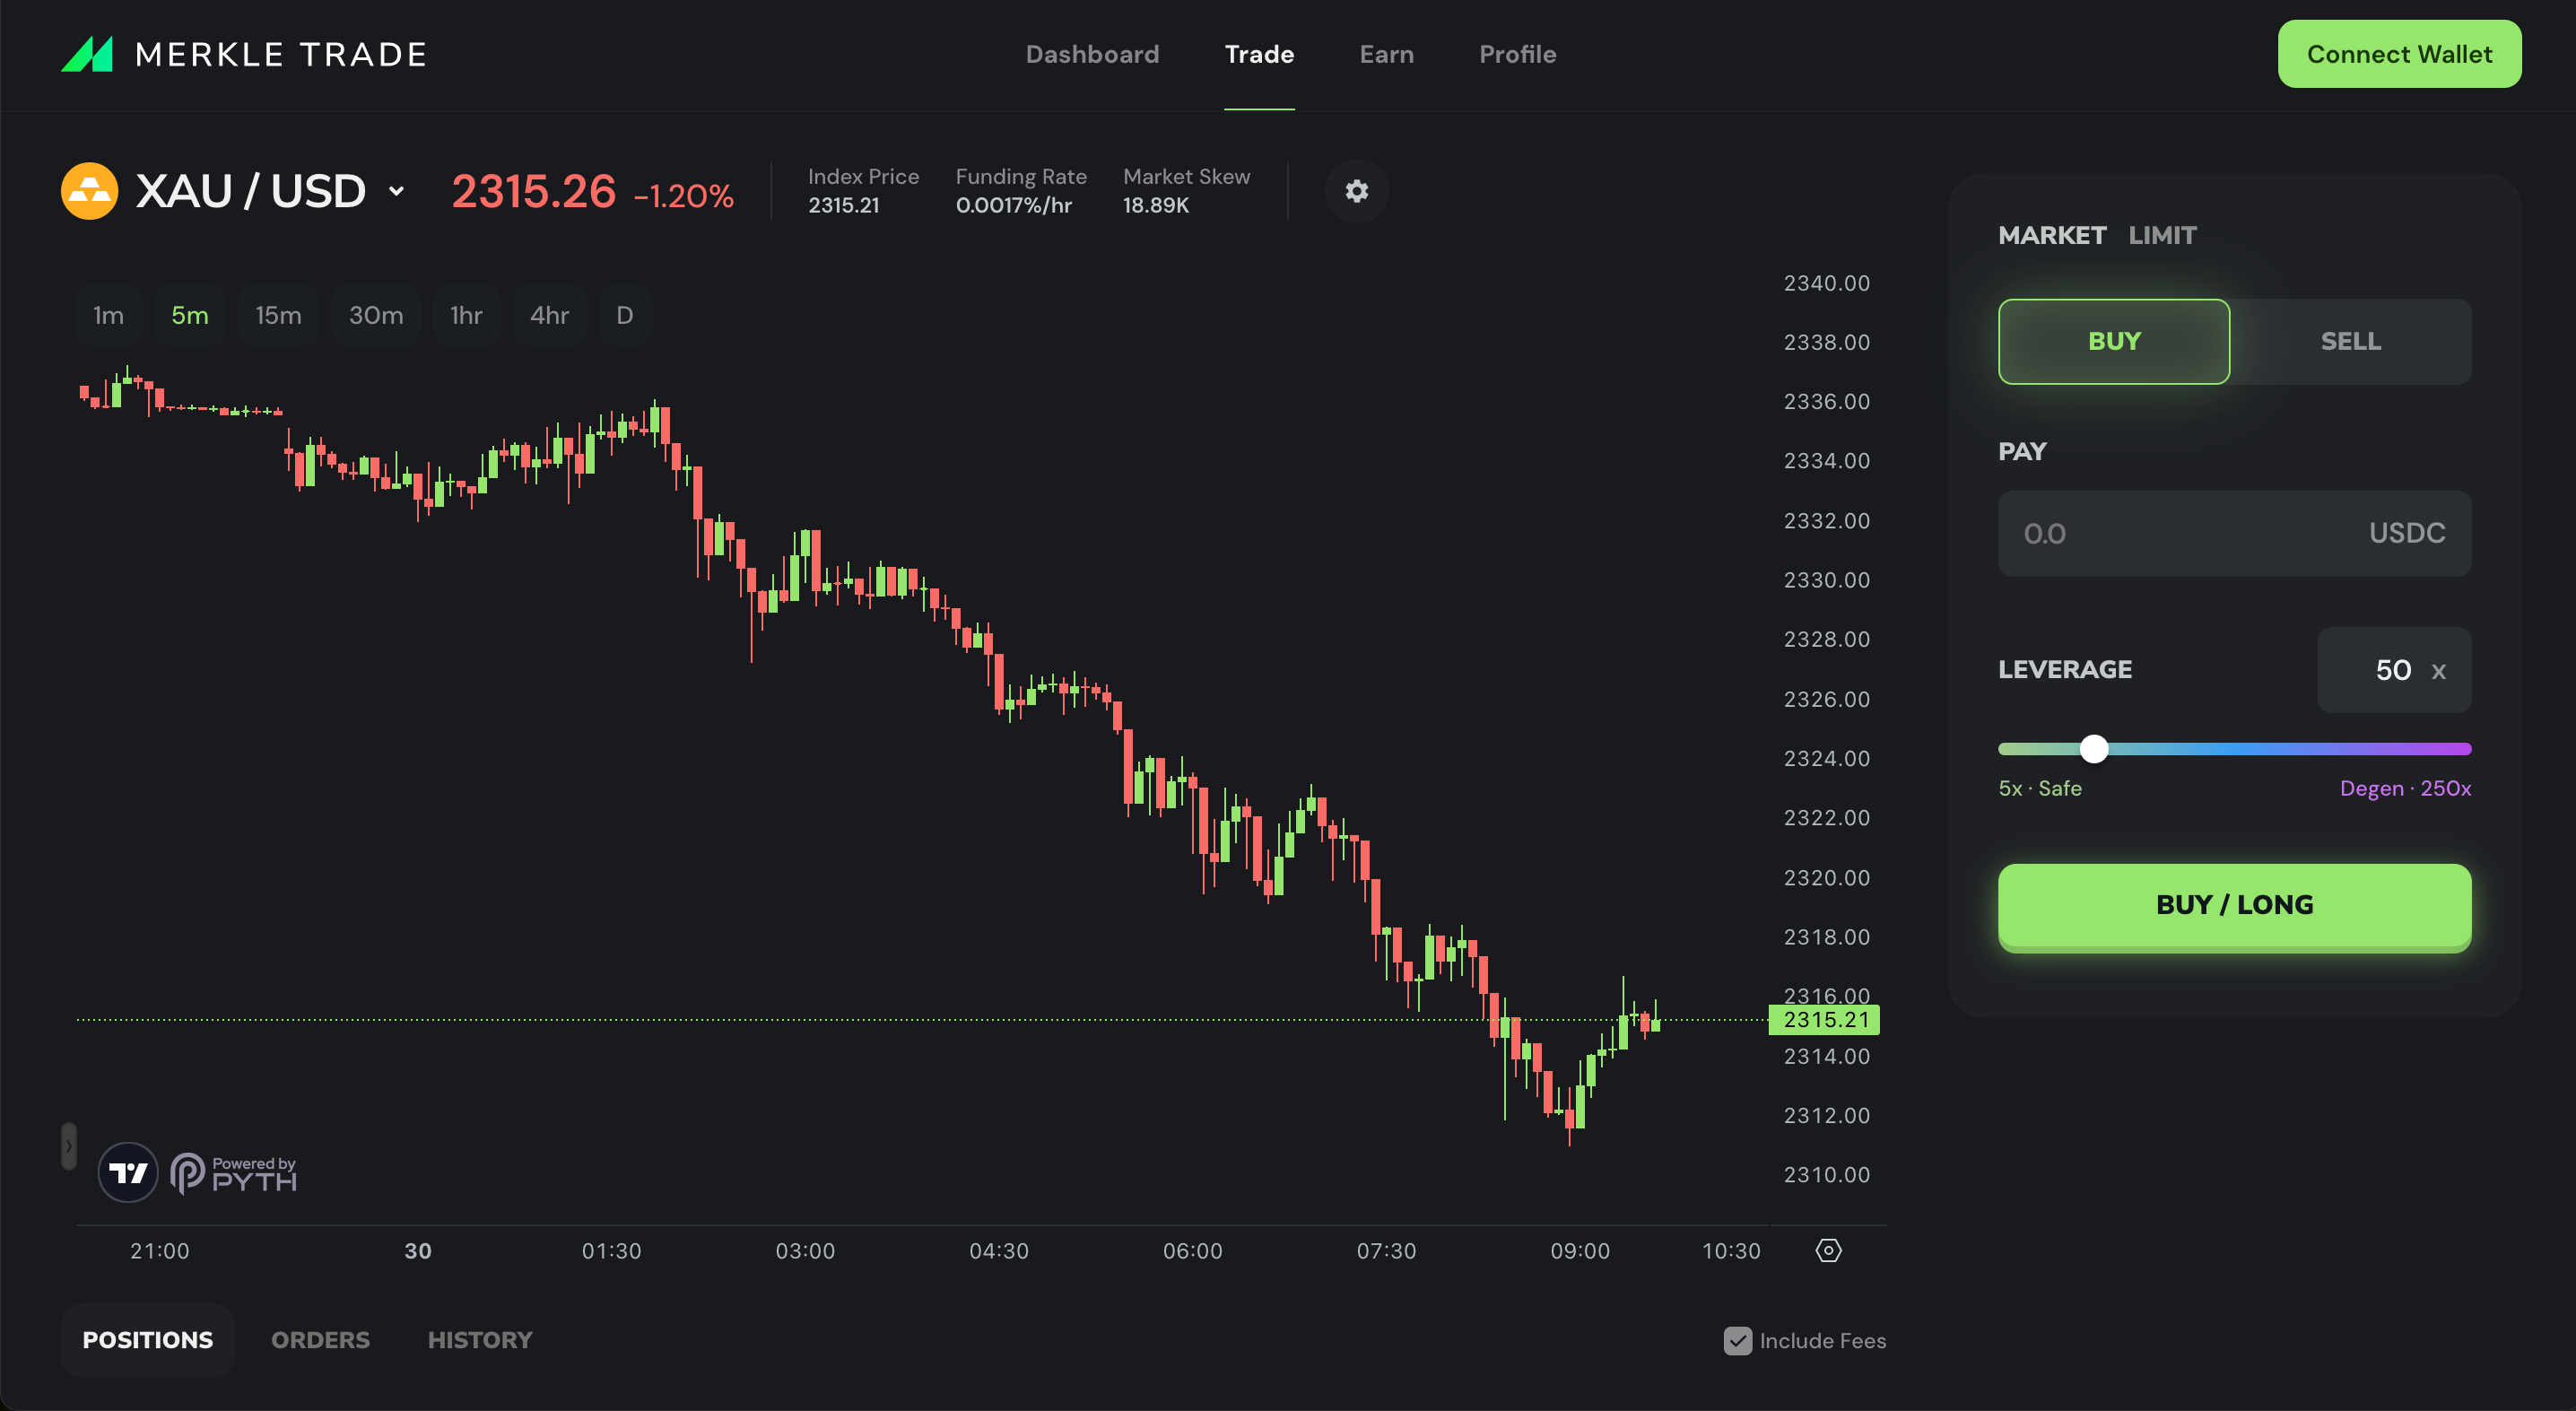Open chart settings gear icon
The height and width of the screenshot is (1411, 2576).
tap(1356, 191)
